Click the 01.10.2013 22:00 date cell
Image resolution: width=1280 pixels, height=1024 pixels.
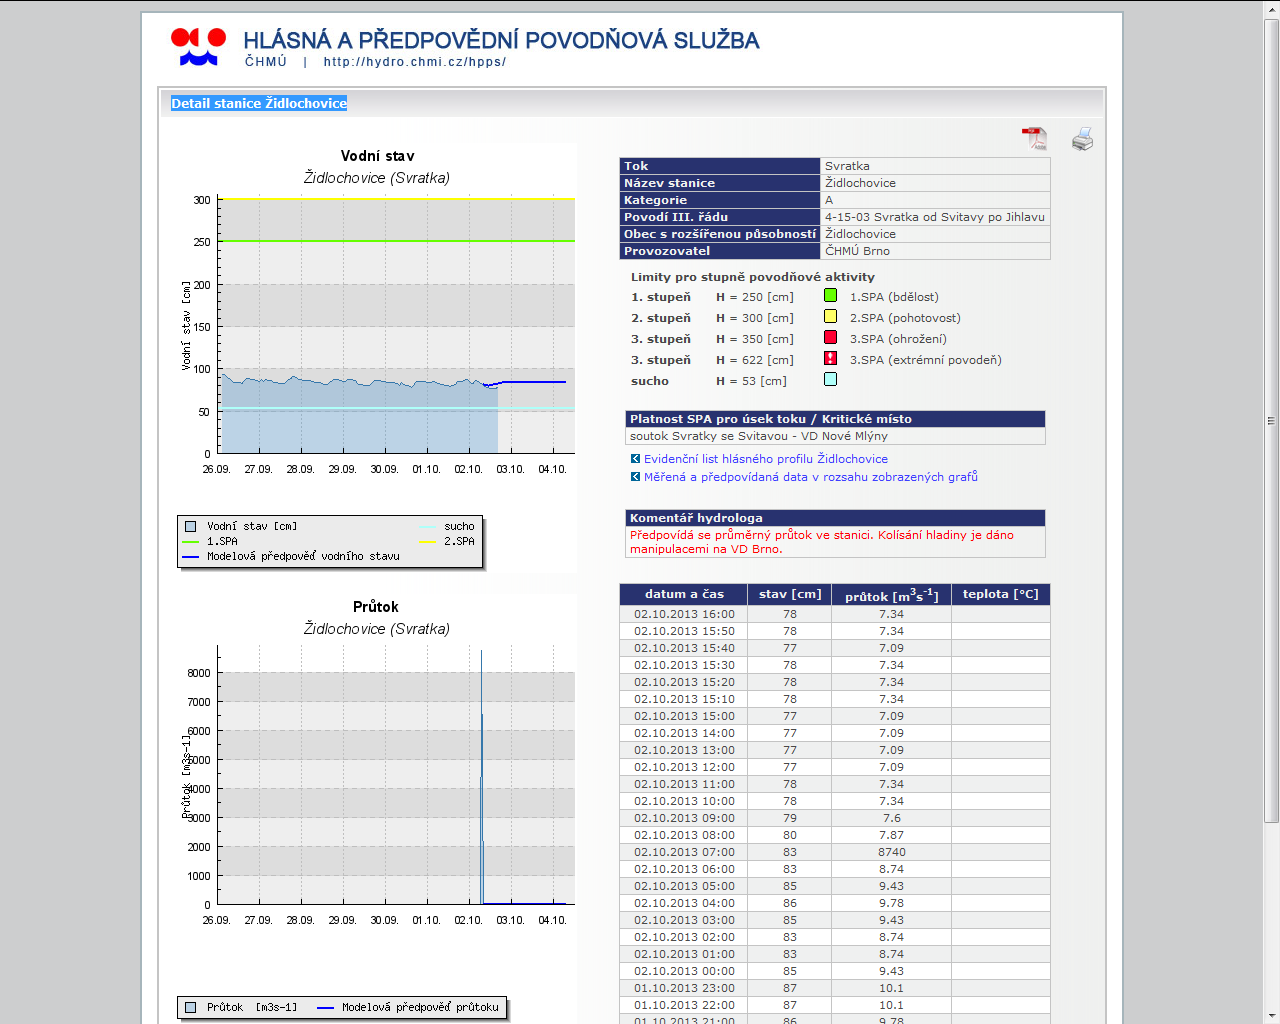(684, 1005)
